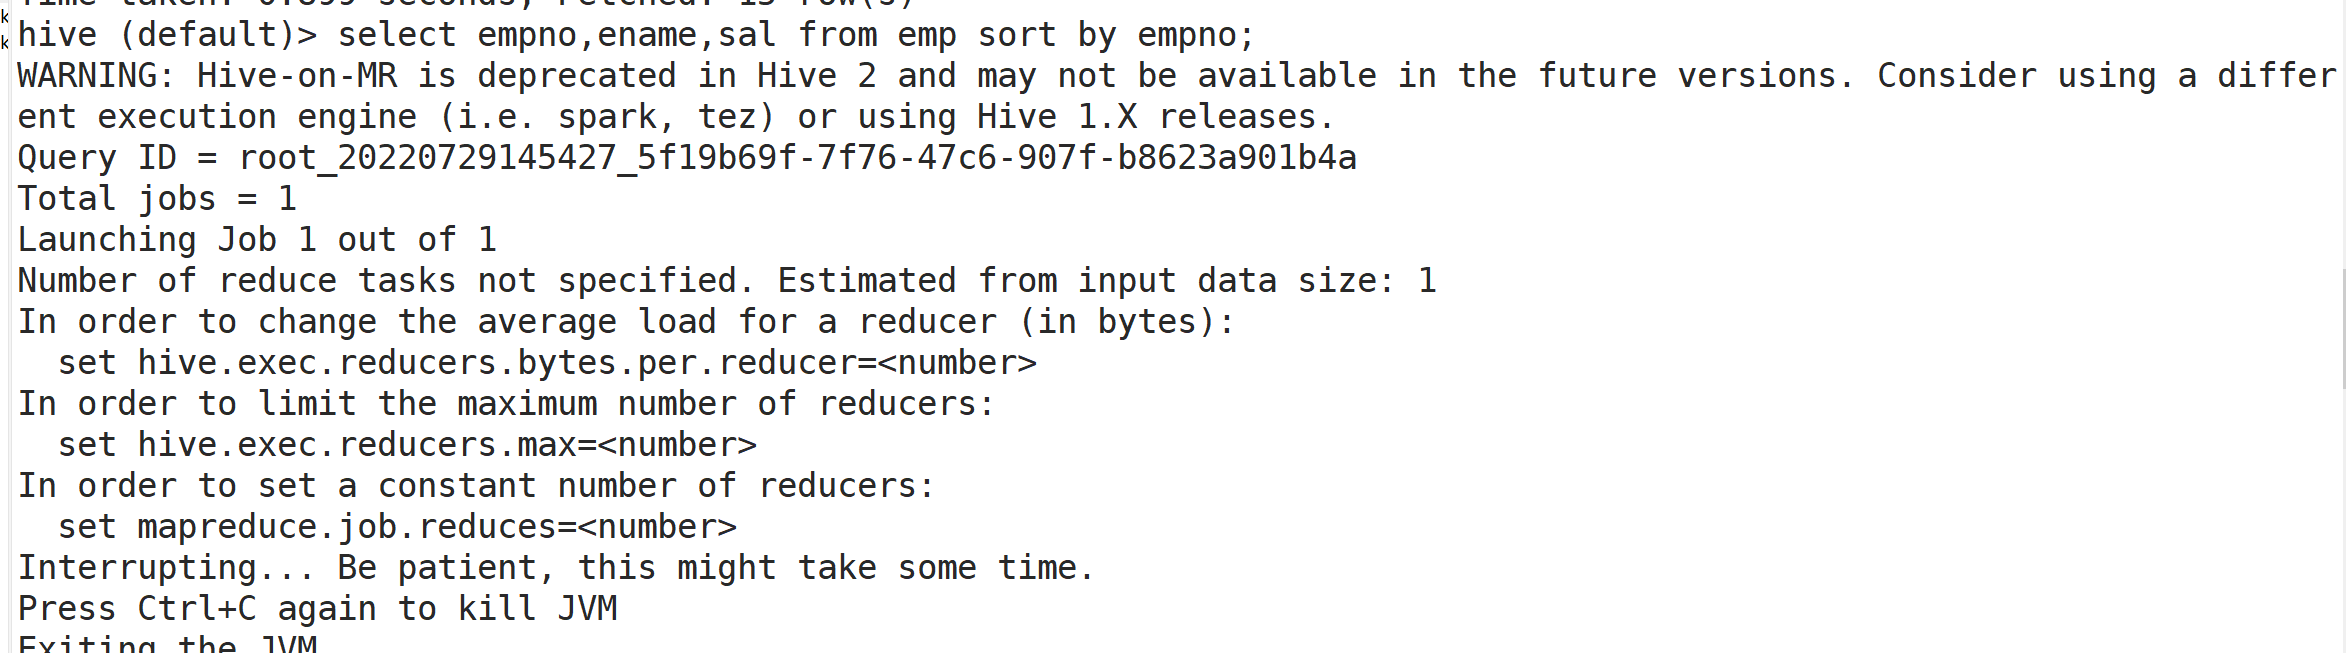
Task: Click the "hive (default)>" prompt text
Action: (x=167, y=35)
